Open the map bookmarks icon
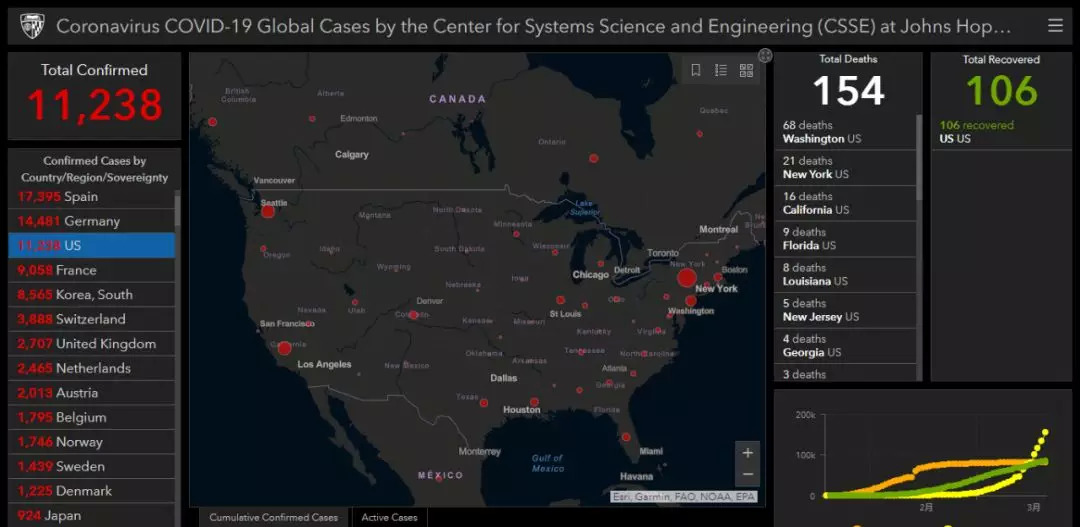Screen dimensions: 1080x527 (x=696, y=70)
